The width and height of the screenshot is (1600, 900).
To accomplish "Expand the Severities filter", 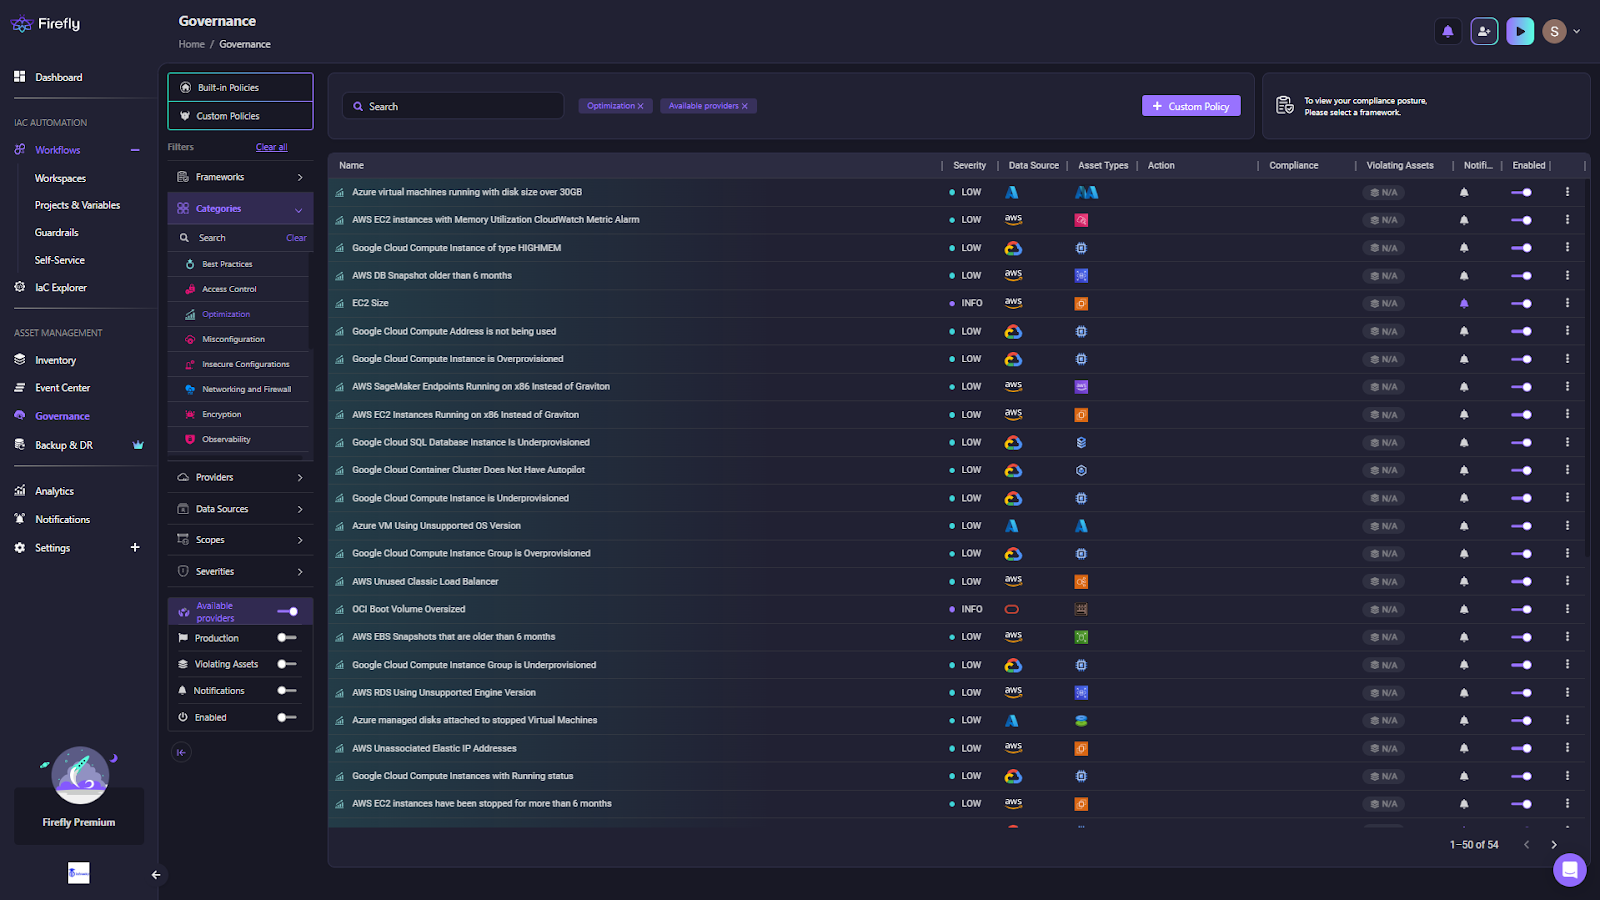I will click(x=240, y=571).
